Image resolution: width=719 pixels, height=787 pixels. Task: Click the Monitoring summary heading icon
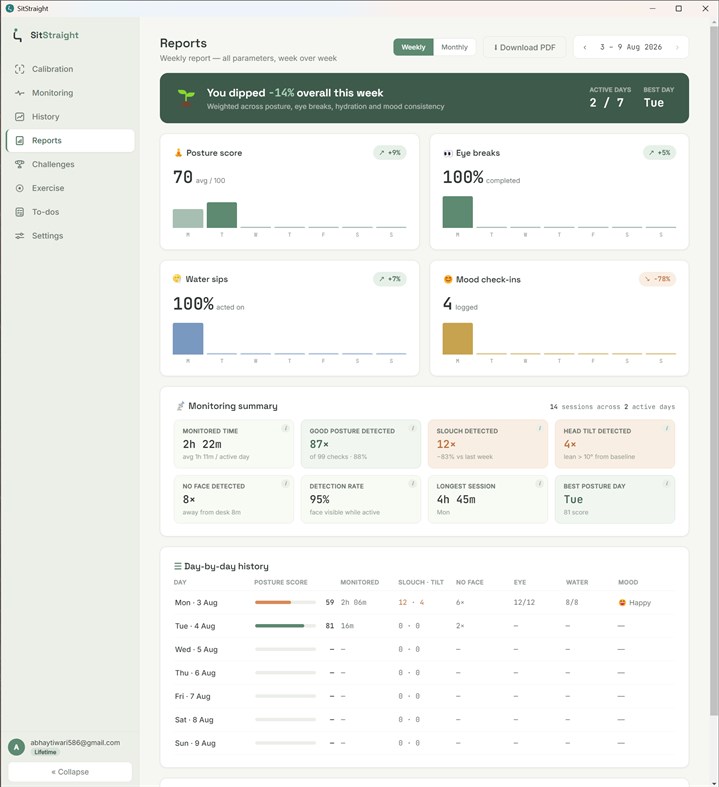tap(180, 406)
